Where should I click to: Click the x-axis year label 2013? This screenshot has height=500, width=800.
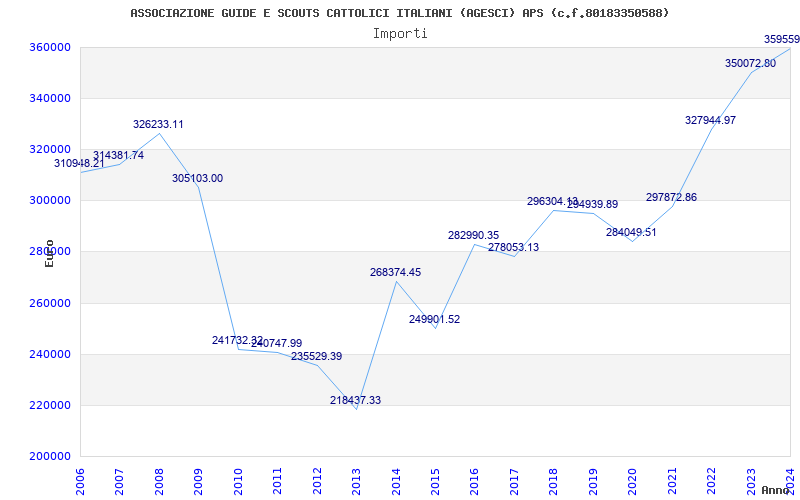(x=356, y=481)
